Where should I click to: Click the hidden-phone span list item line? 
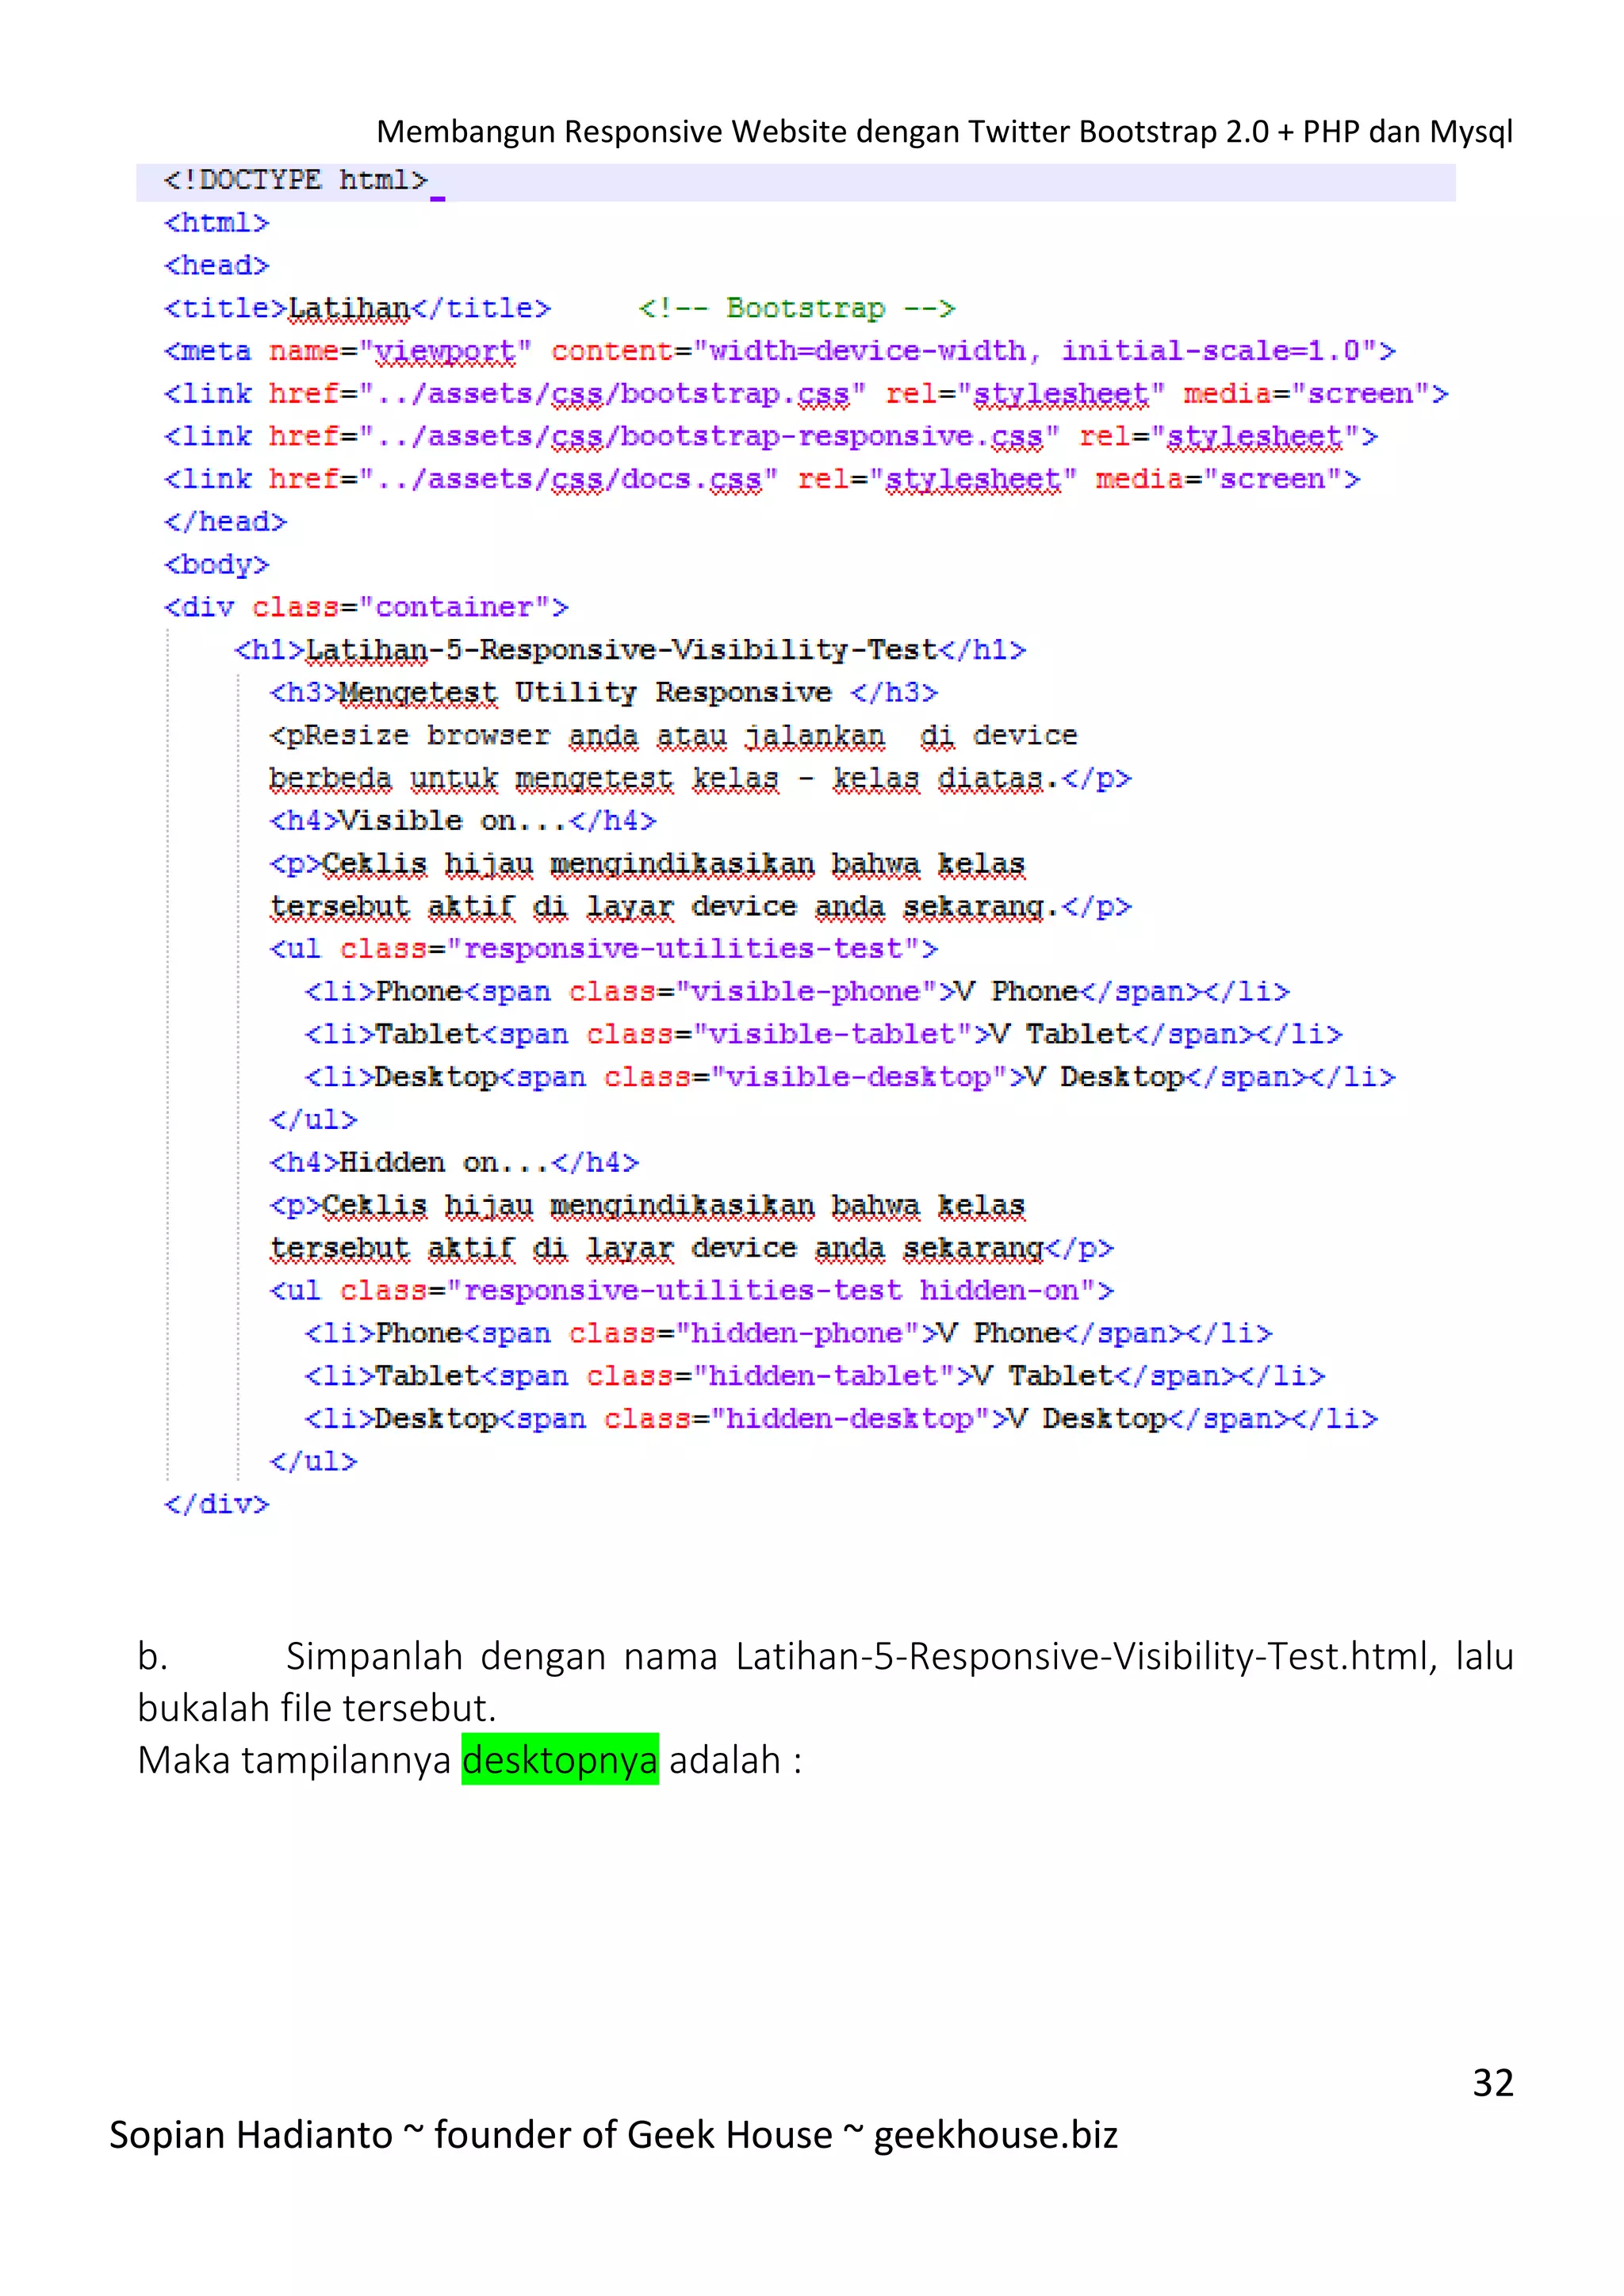(x=788, y=1334)
